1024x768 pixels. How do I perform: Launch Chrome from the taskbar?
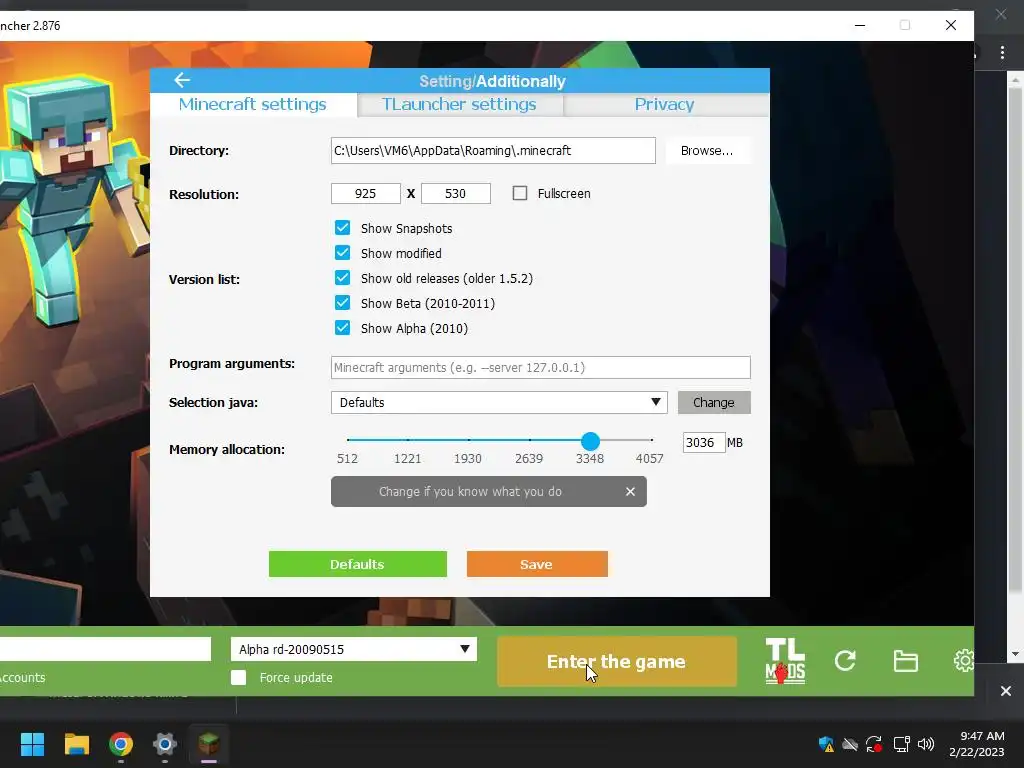click(121, 744)
